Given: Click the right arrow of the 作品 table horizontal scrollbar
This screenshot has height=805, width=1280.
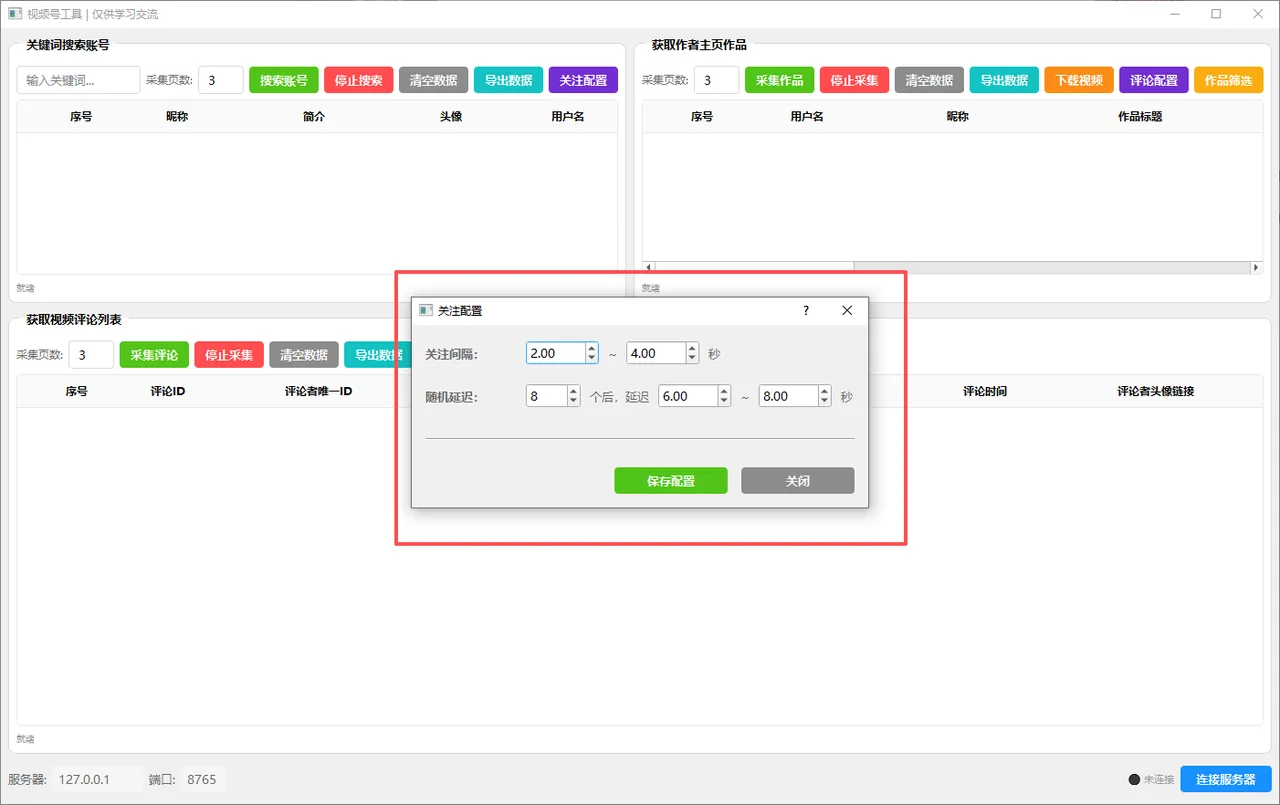Looking at the screenshot, I should pos(1257,267).
